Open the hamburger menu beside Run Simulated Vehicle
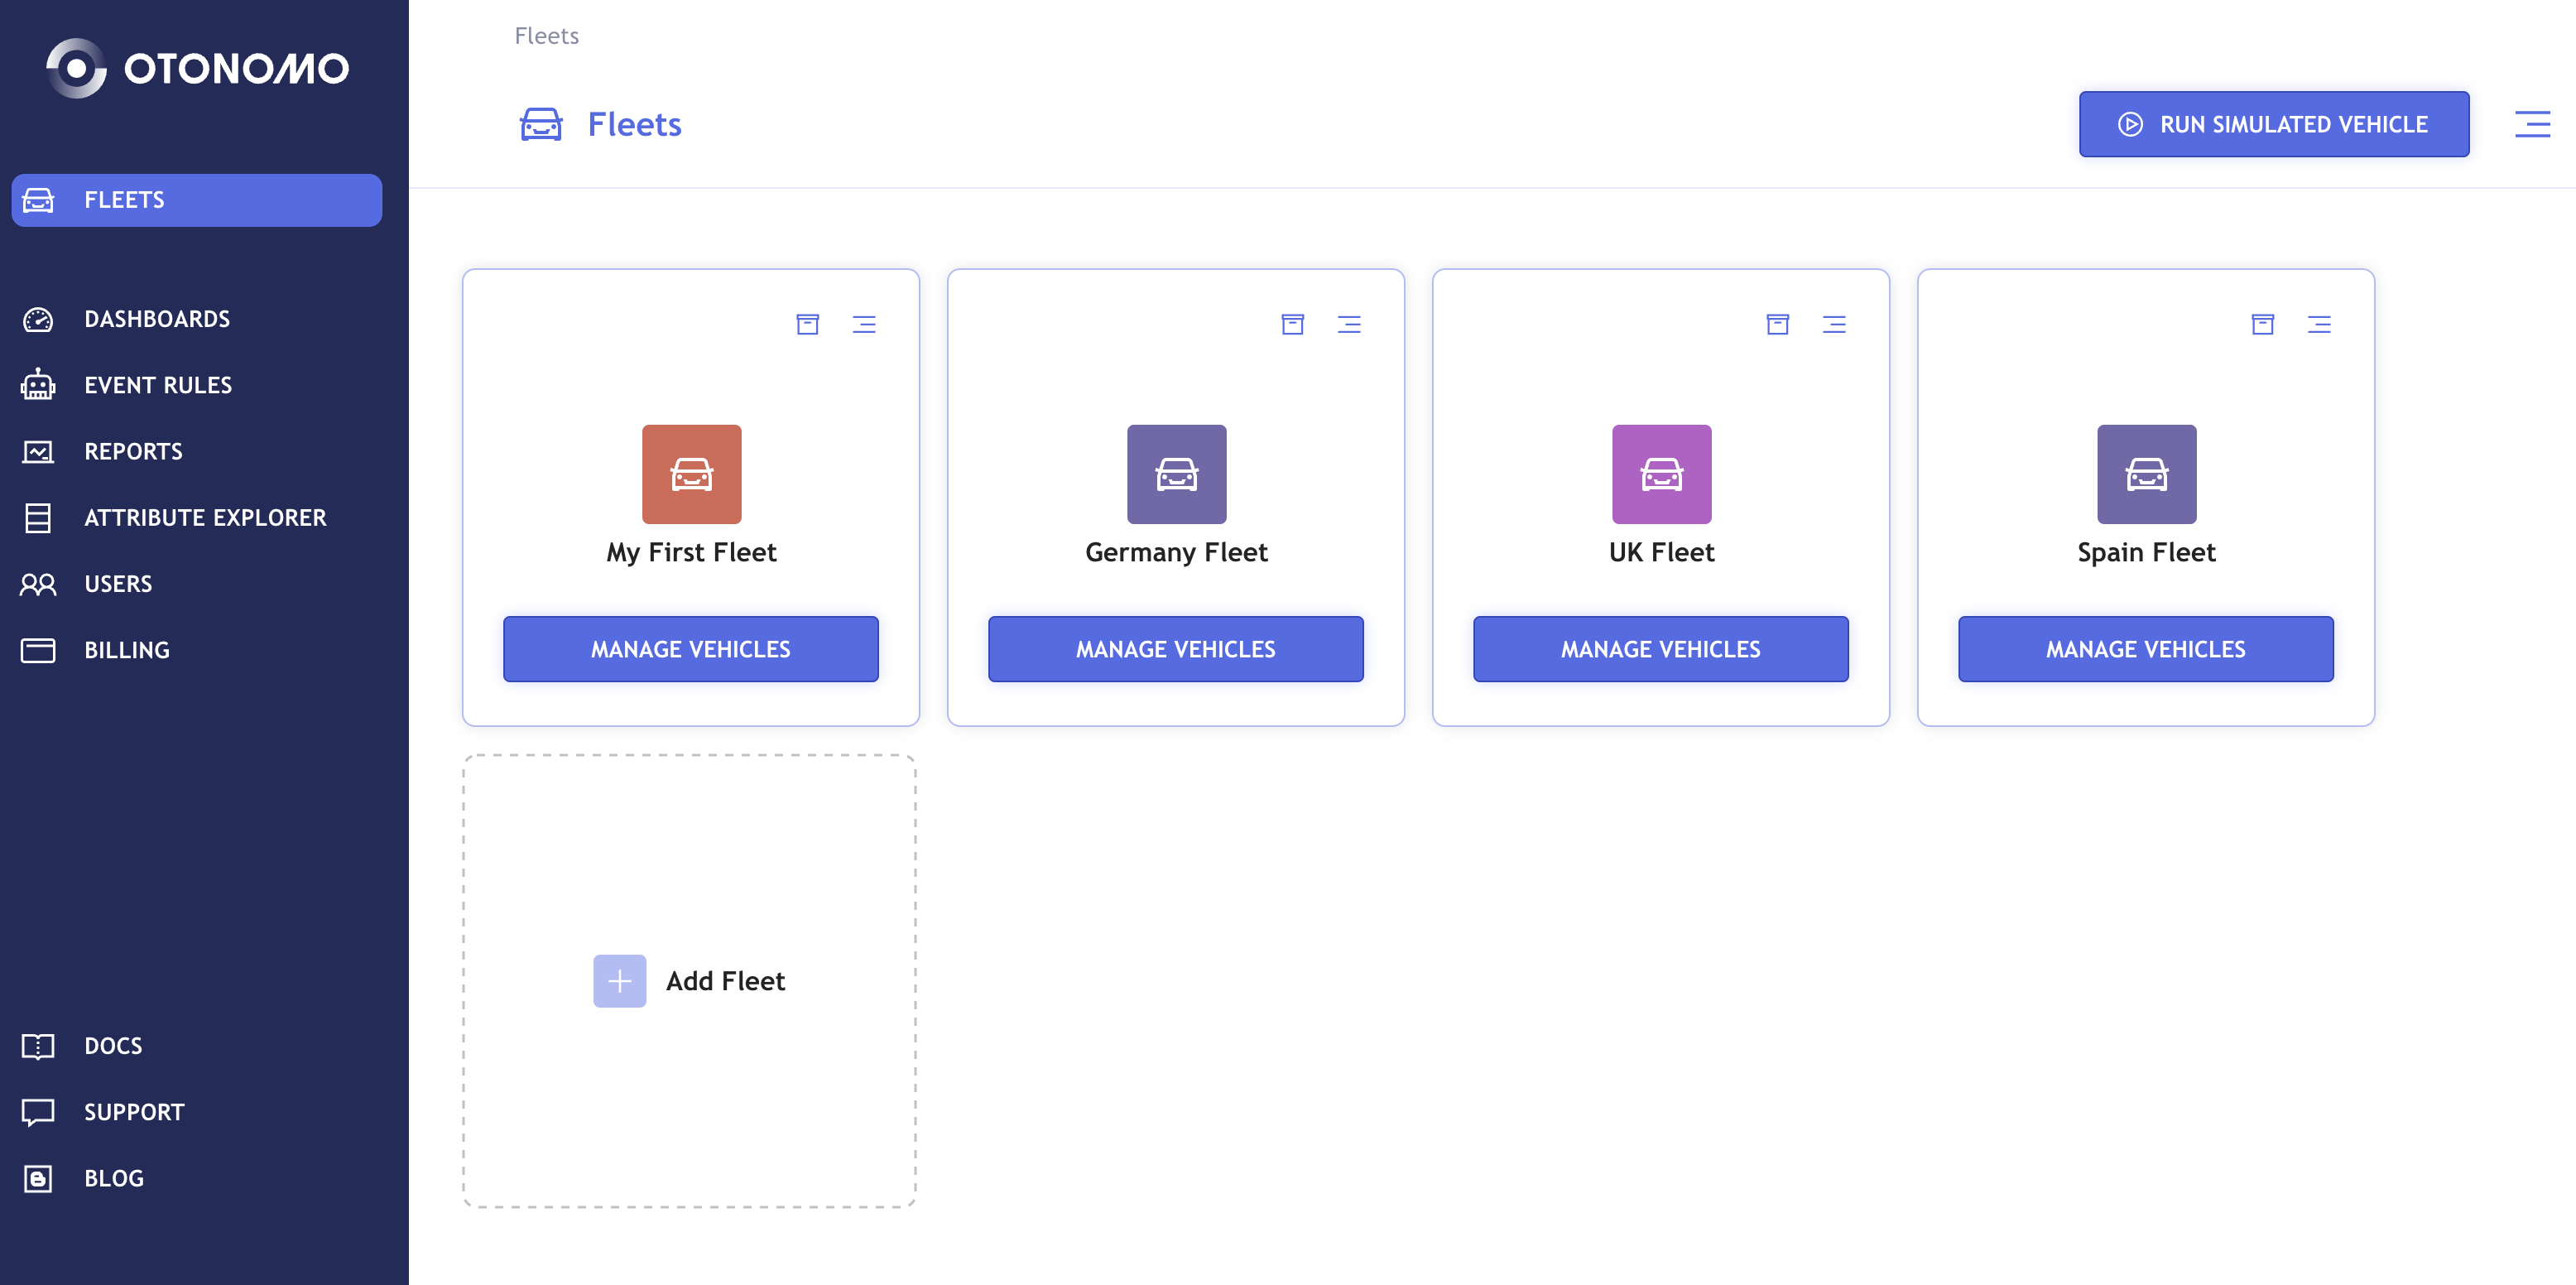 [2531, 124]
